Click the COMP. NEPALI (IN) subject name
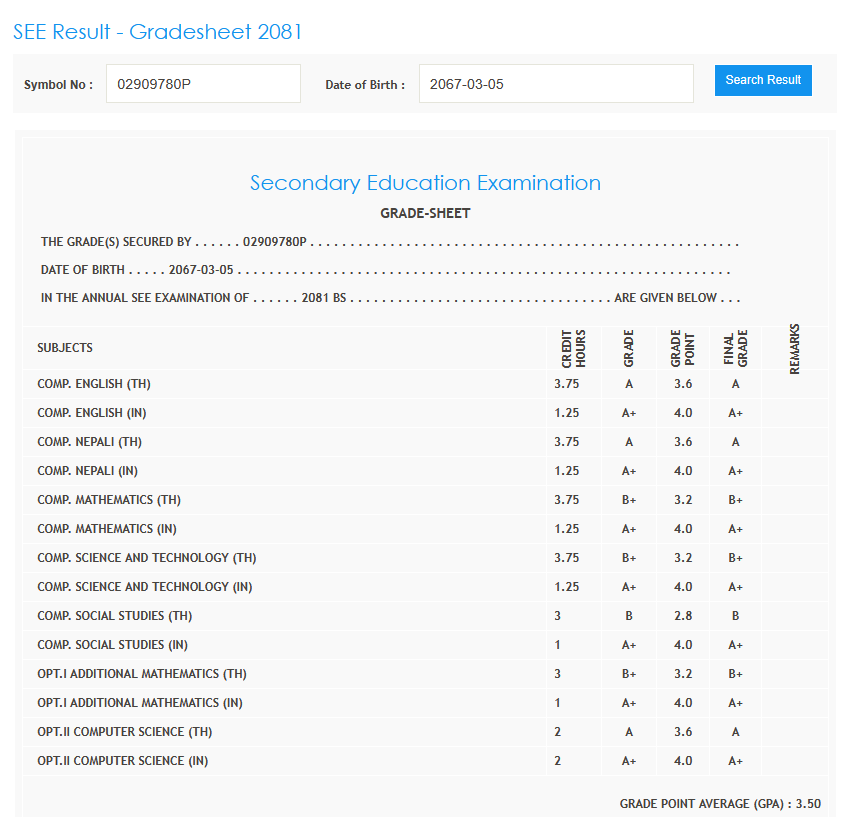853x817 pixels. pyautogui.click(x=93, y=471)
